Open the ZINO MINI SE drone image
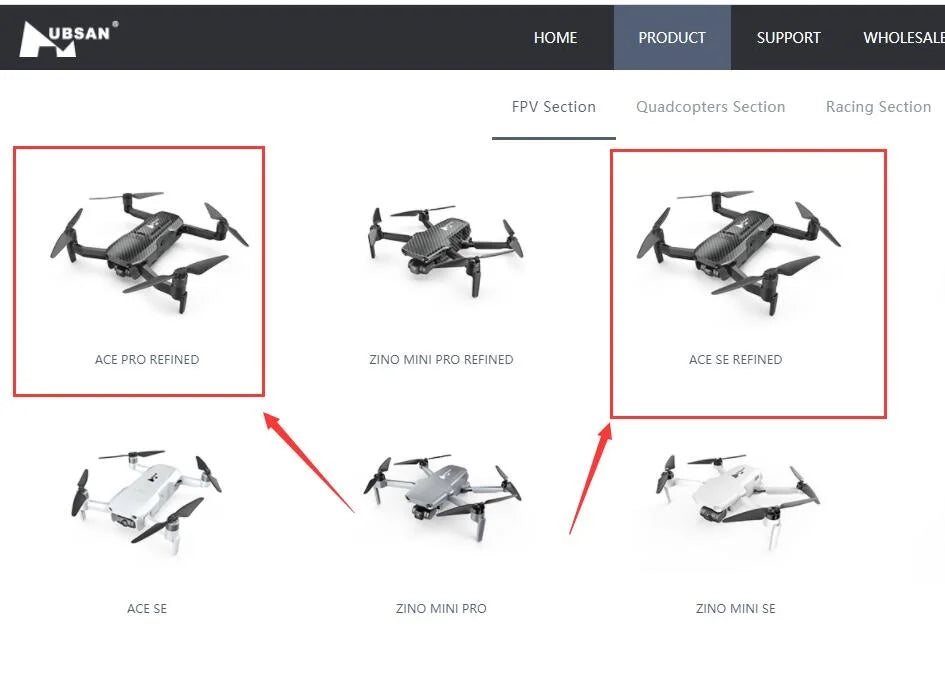Viewport: 945px width, 693px height. (x=738, y=501)
